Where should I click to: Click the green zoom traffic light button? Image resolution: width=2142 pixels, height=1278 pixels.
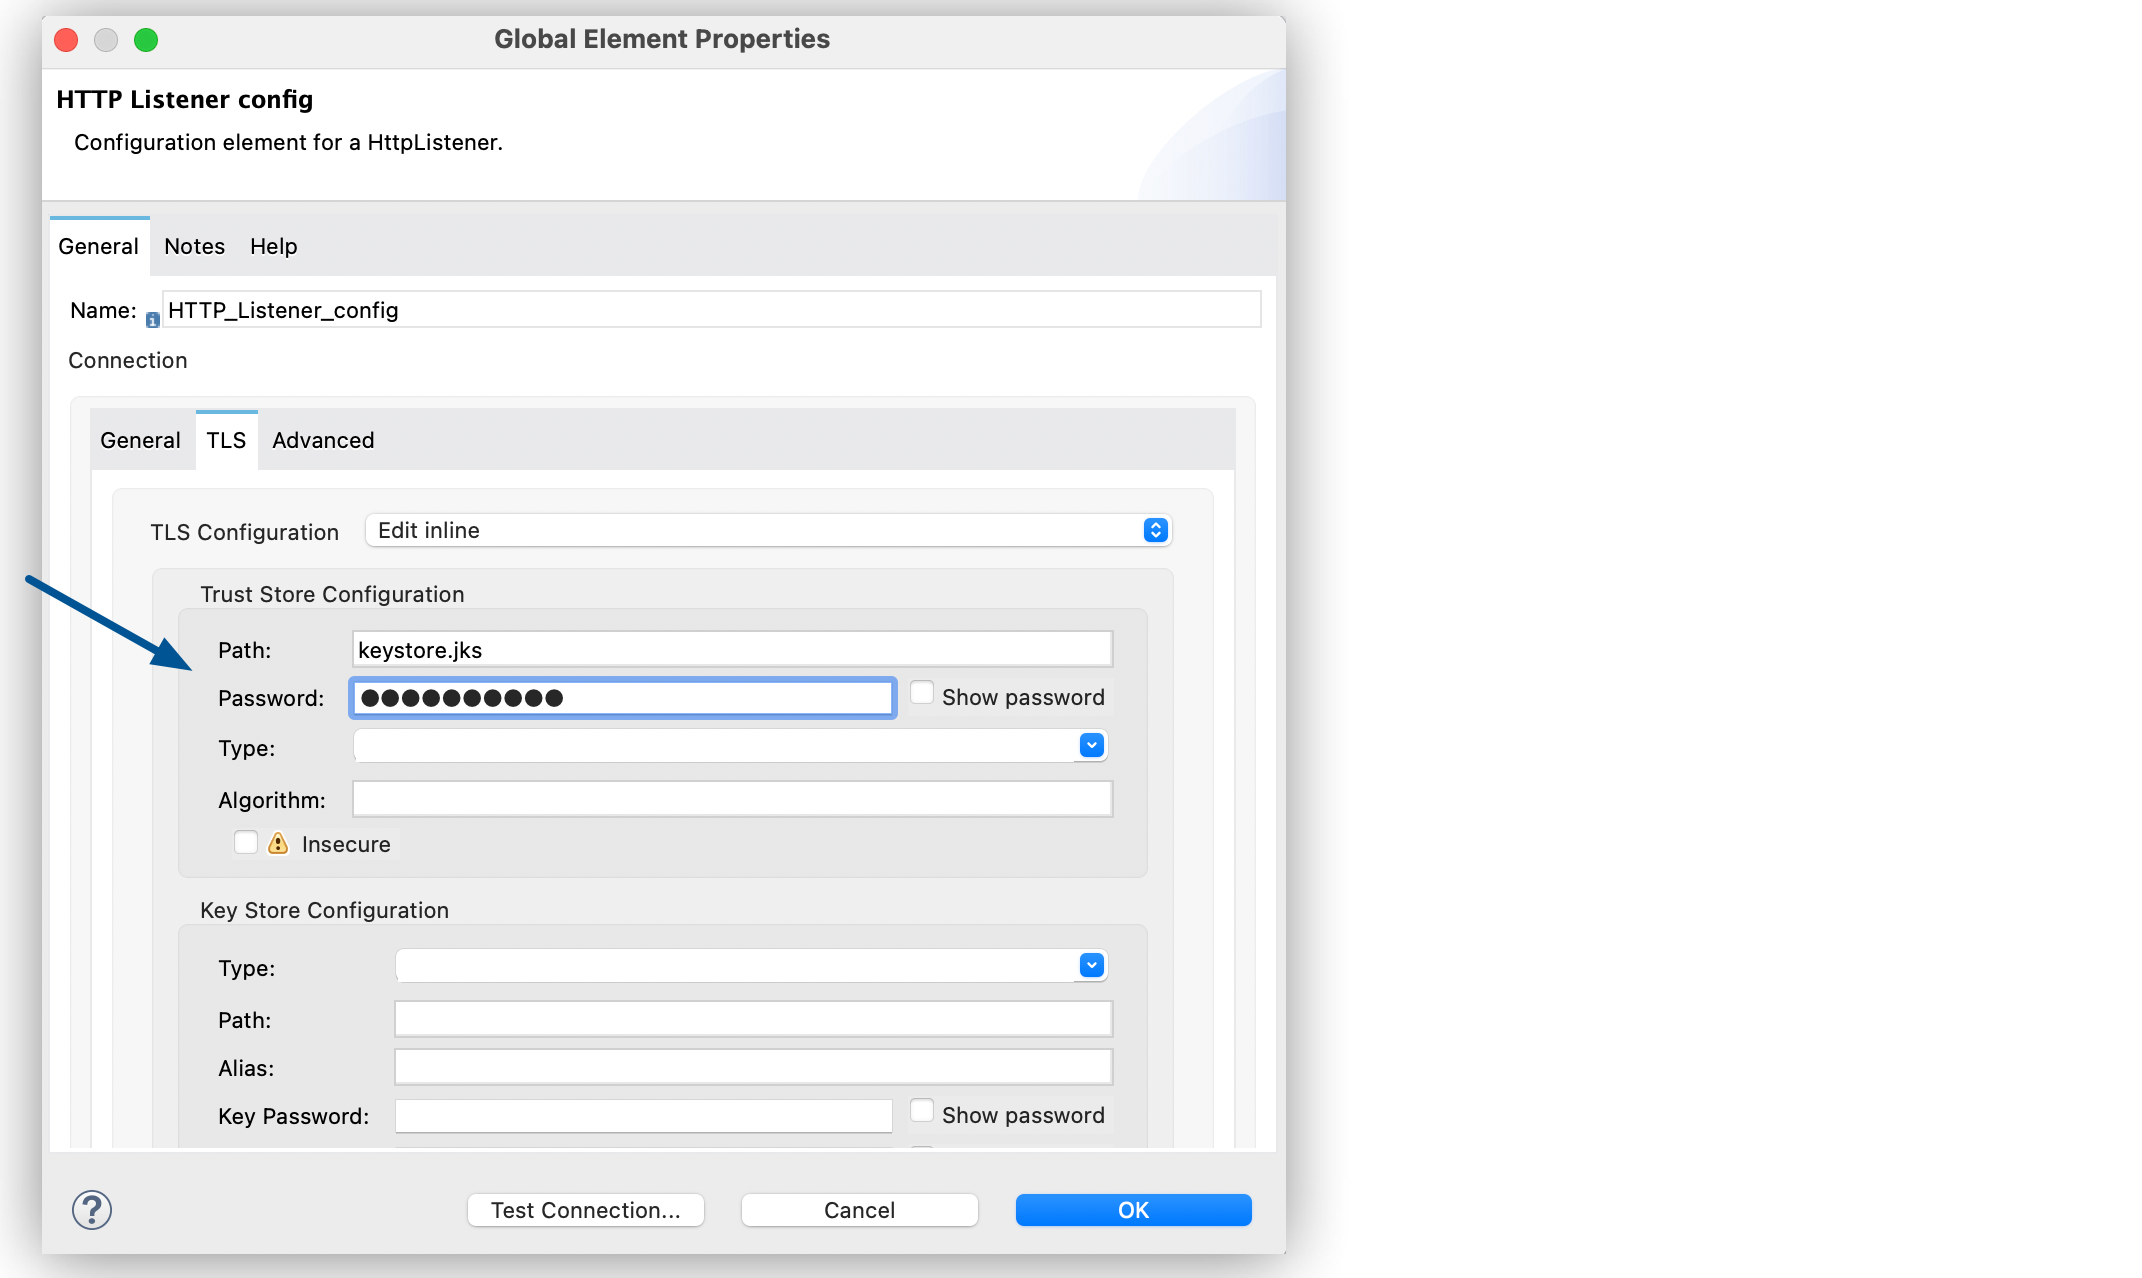(146, 40)
